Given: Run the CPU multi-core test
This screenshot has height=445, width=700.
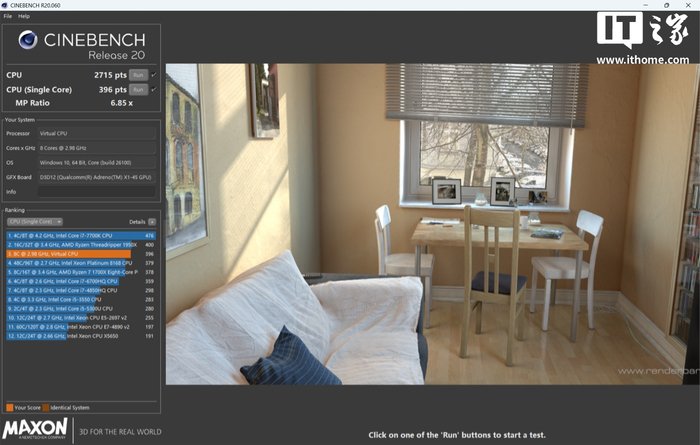Looking at the screenshot, I should click(138, 75).
